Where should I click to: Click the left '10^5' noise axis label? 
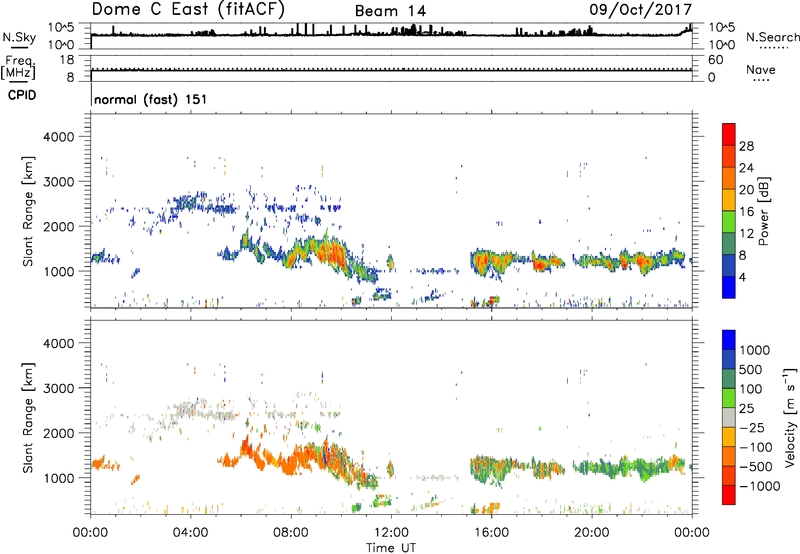61,28
